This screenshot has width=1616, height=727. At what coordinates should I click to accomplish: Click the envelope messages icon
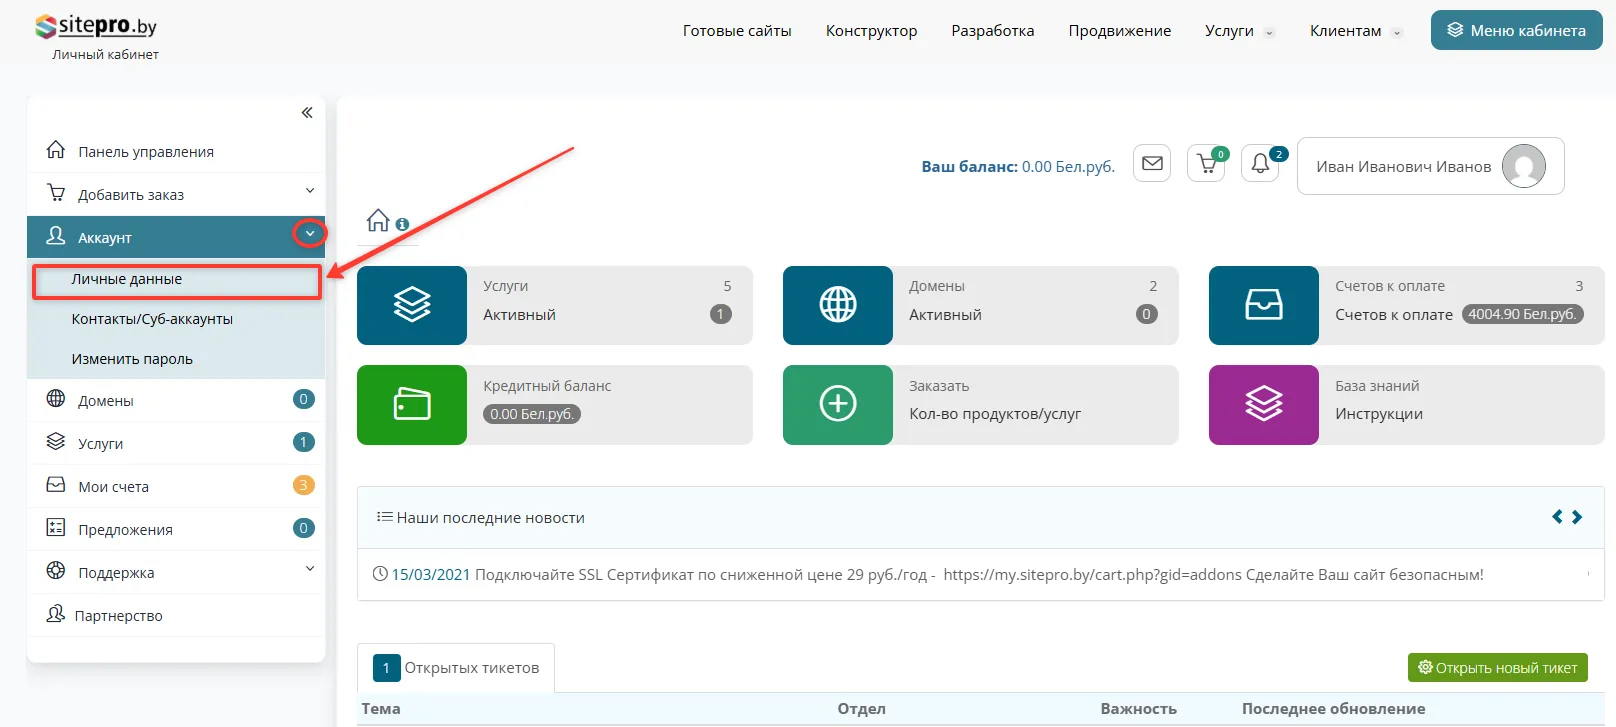[x=1152, y=164]
